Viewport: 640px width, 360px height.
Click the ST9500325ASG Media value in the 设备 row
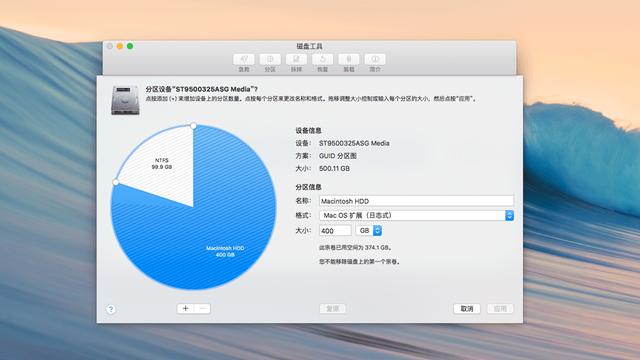click(354, 143)
